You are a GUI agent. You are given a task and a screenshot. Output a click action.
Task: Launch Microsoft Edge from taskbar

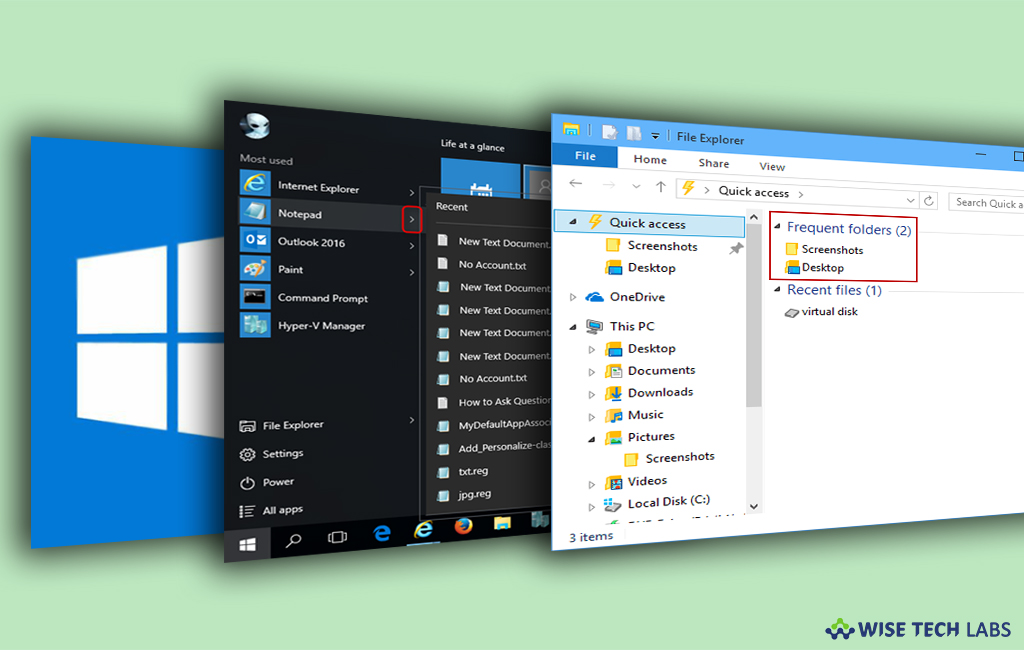pyautogui.click(x=382, y=534)
